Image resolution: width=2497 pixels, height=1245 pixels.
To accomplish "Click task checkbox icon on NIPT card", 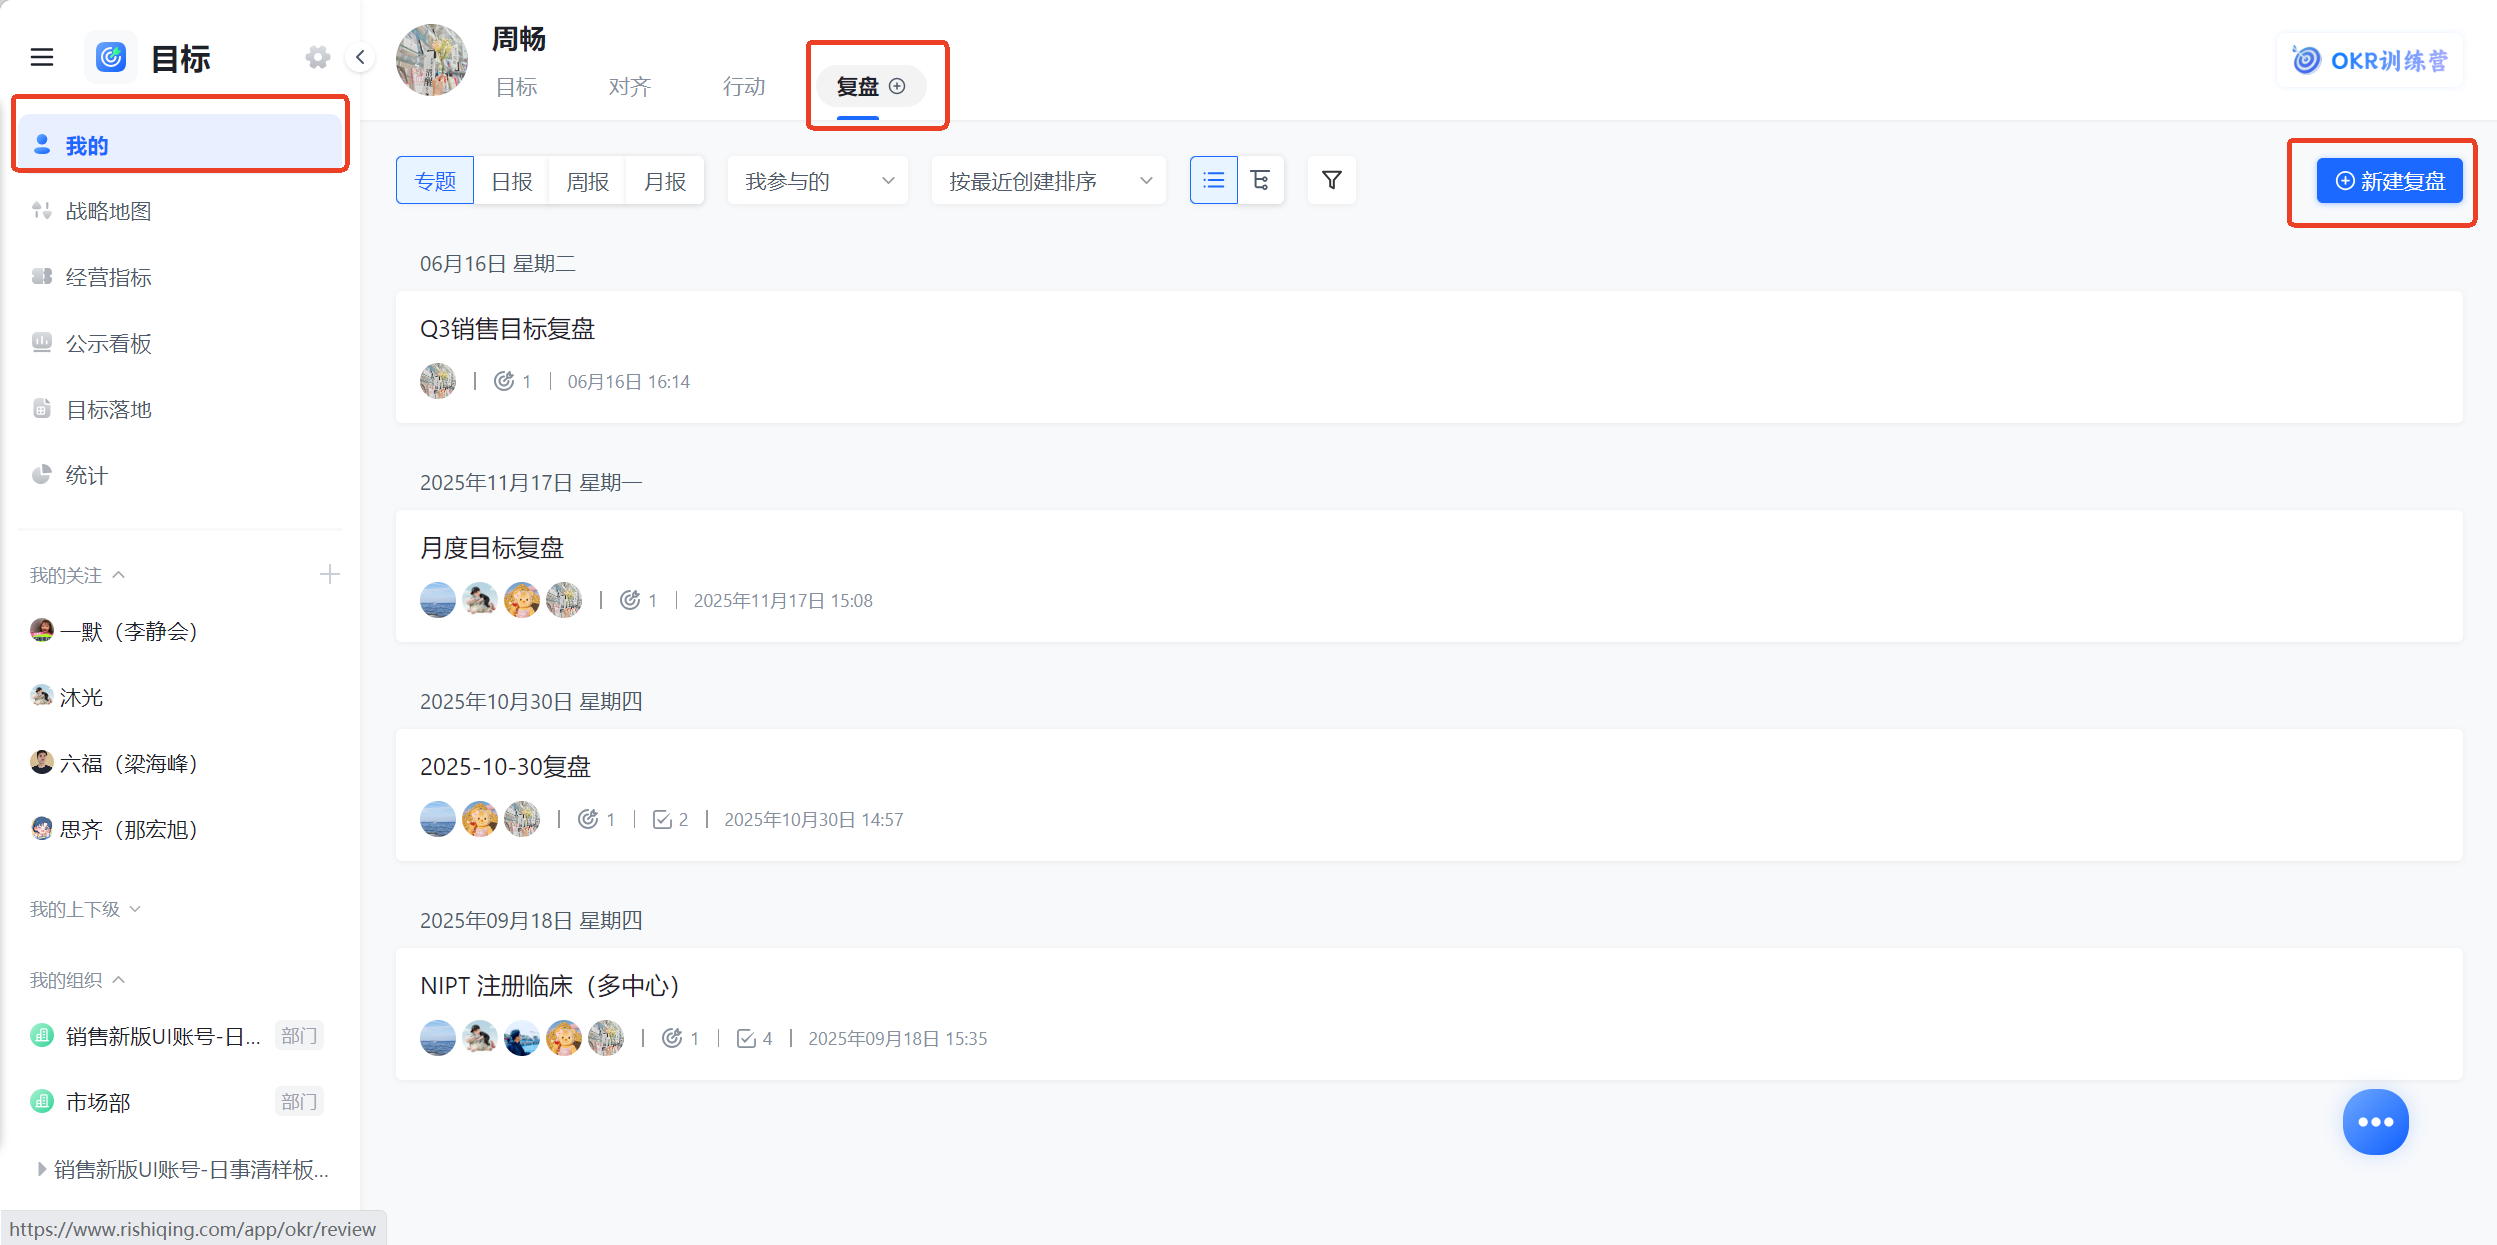I will pyautogui.click(x=746, y=1039).
